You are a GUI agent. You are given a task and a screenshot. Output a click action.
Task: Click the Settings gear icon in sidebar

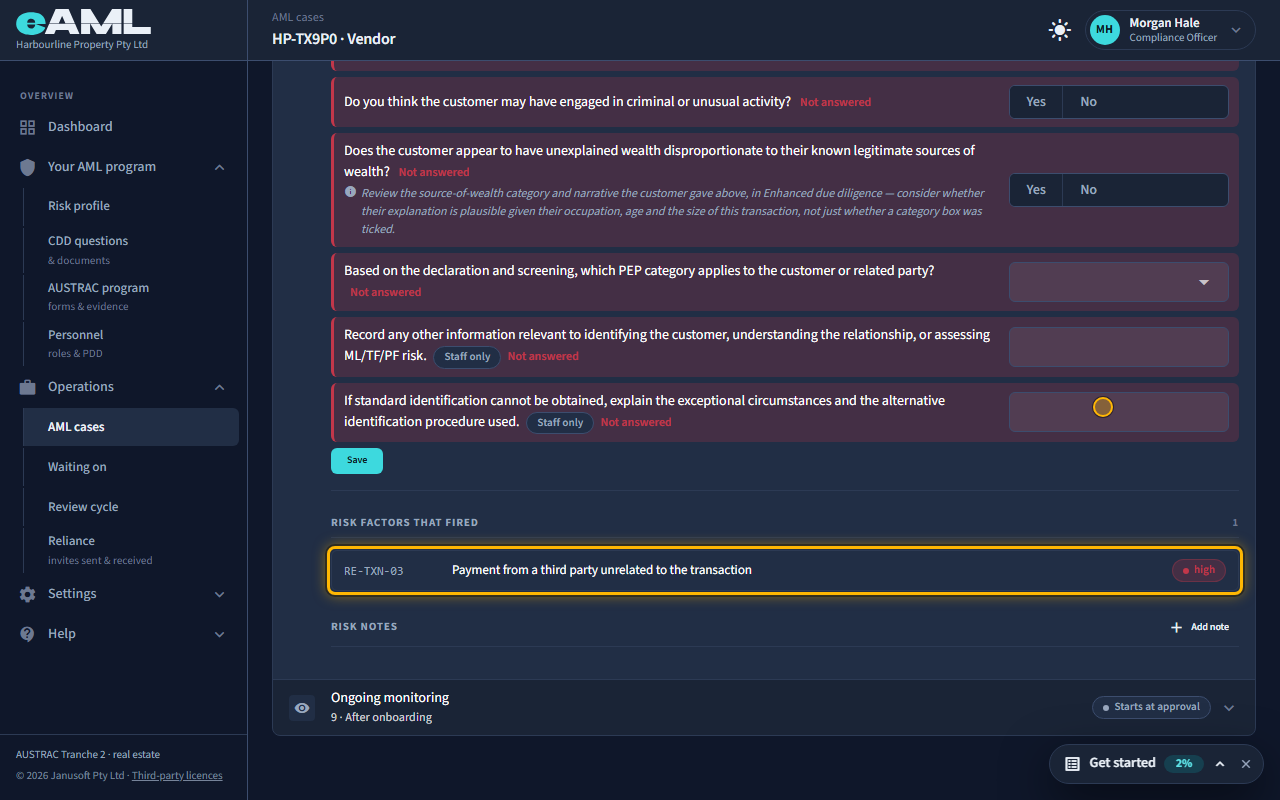[27, 594]
